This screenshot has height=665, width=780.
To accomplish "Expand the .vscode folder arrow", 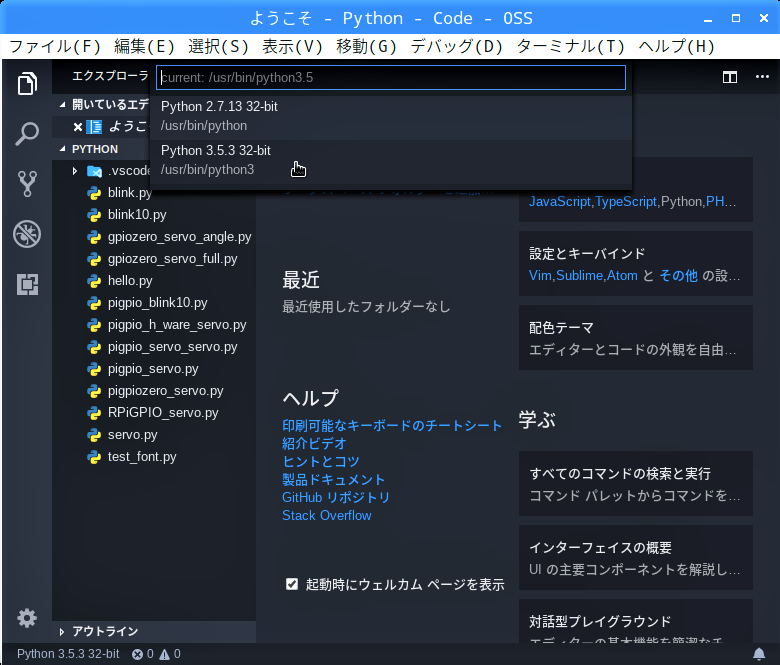I will pos(75,171).
